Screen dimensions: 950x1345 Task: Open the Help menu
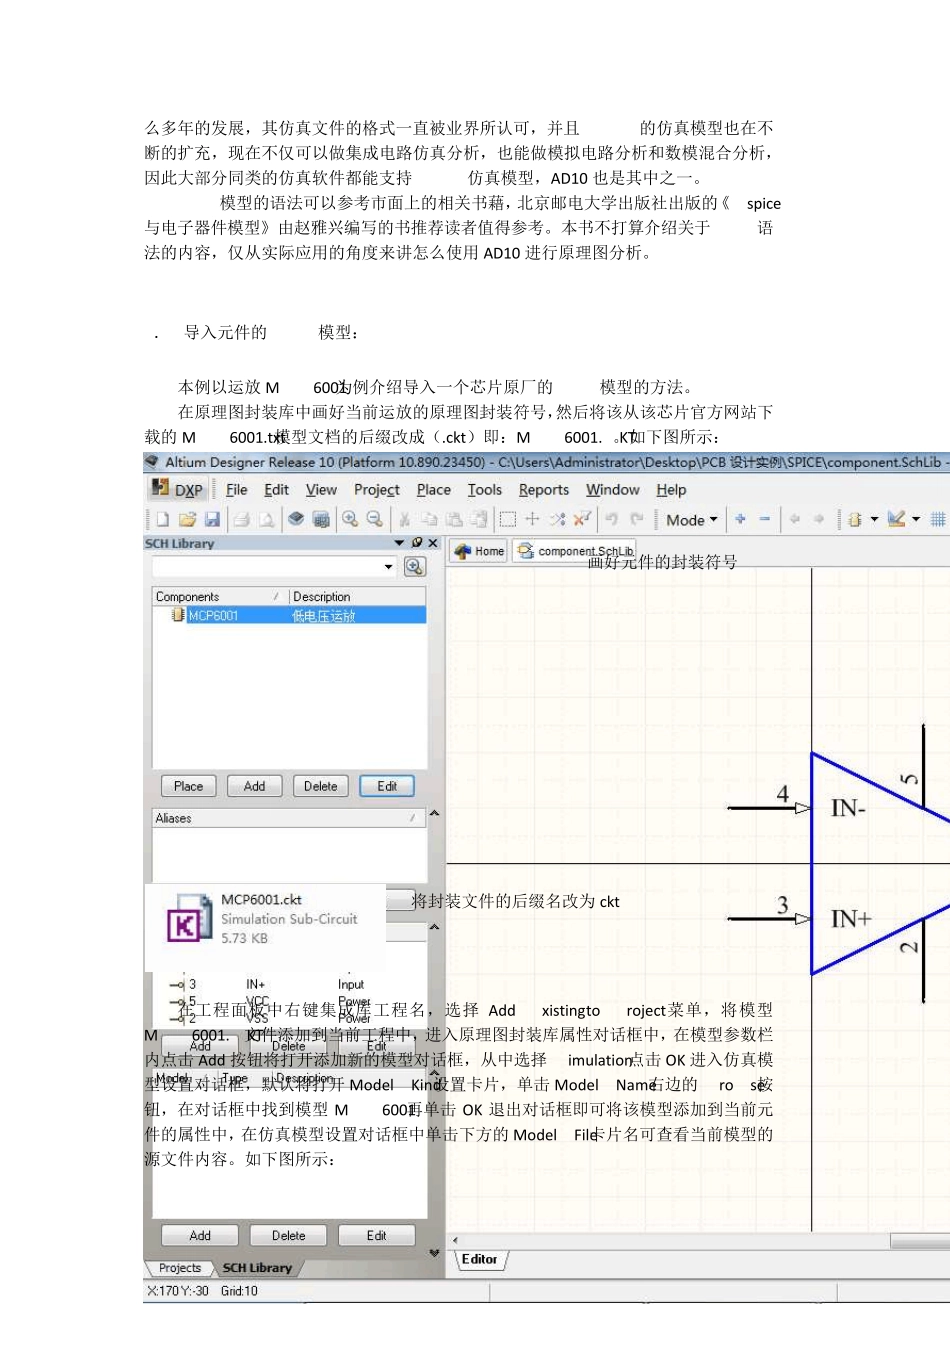click(671, 490)
